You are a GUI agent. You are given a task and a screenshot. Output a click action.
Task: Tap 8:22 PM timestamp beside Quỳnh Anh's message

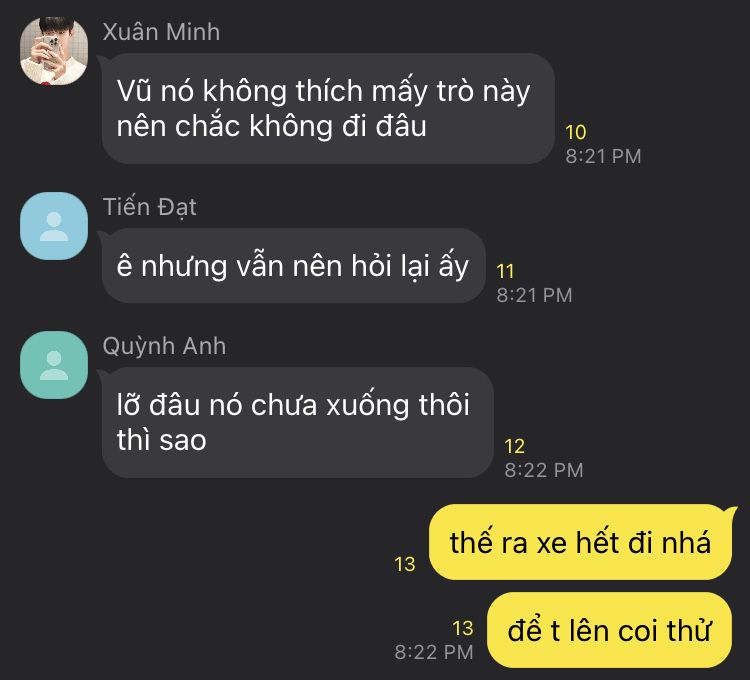[544, 471]
